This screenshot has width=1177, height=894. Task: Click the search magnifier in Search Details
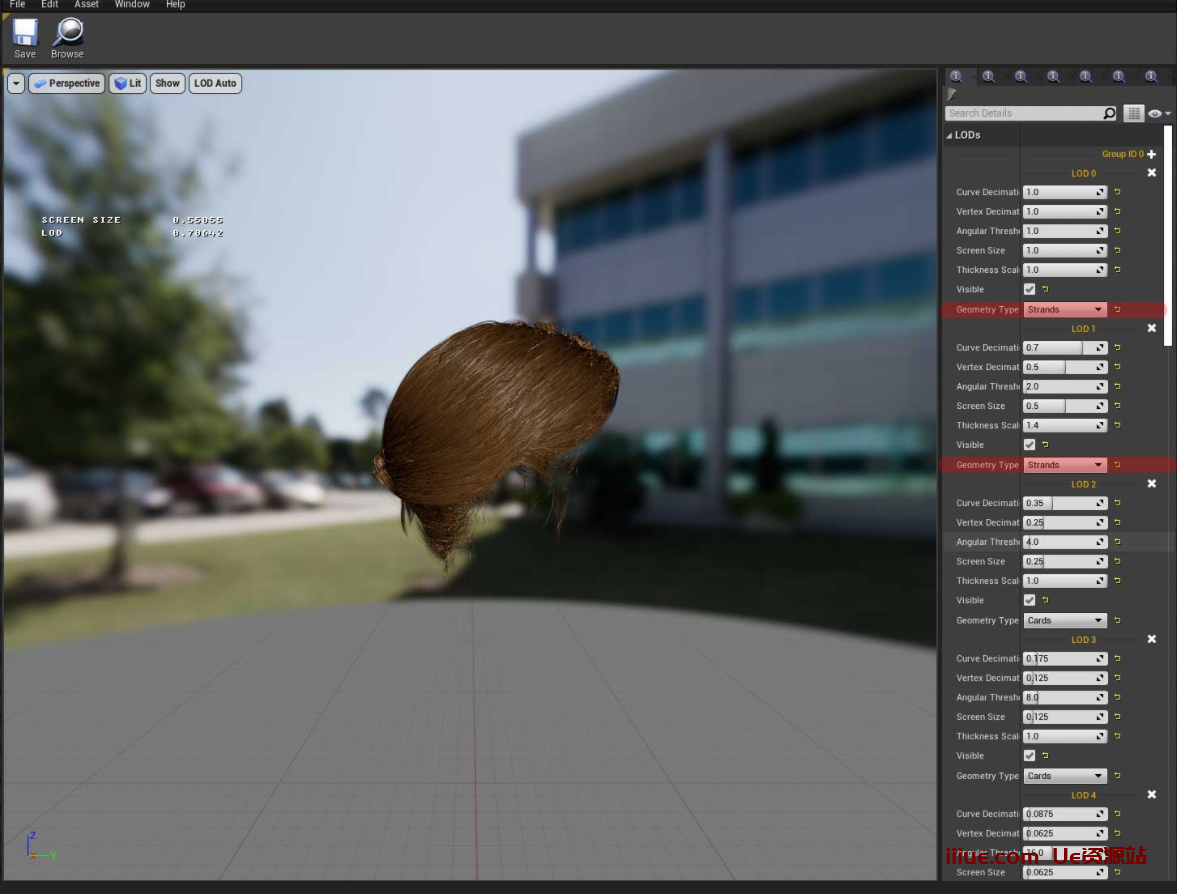click(1108, 114)
